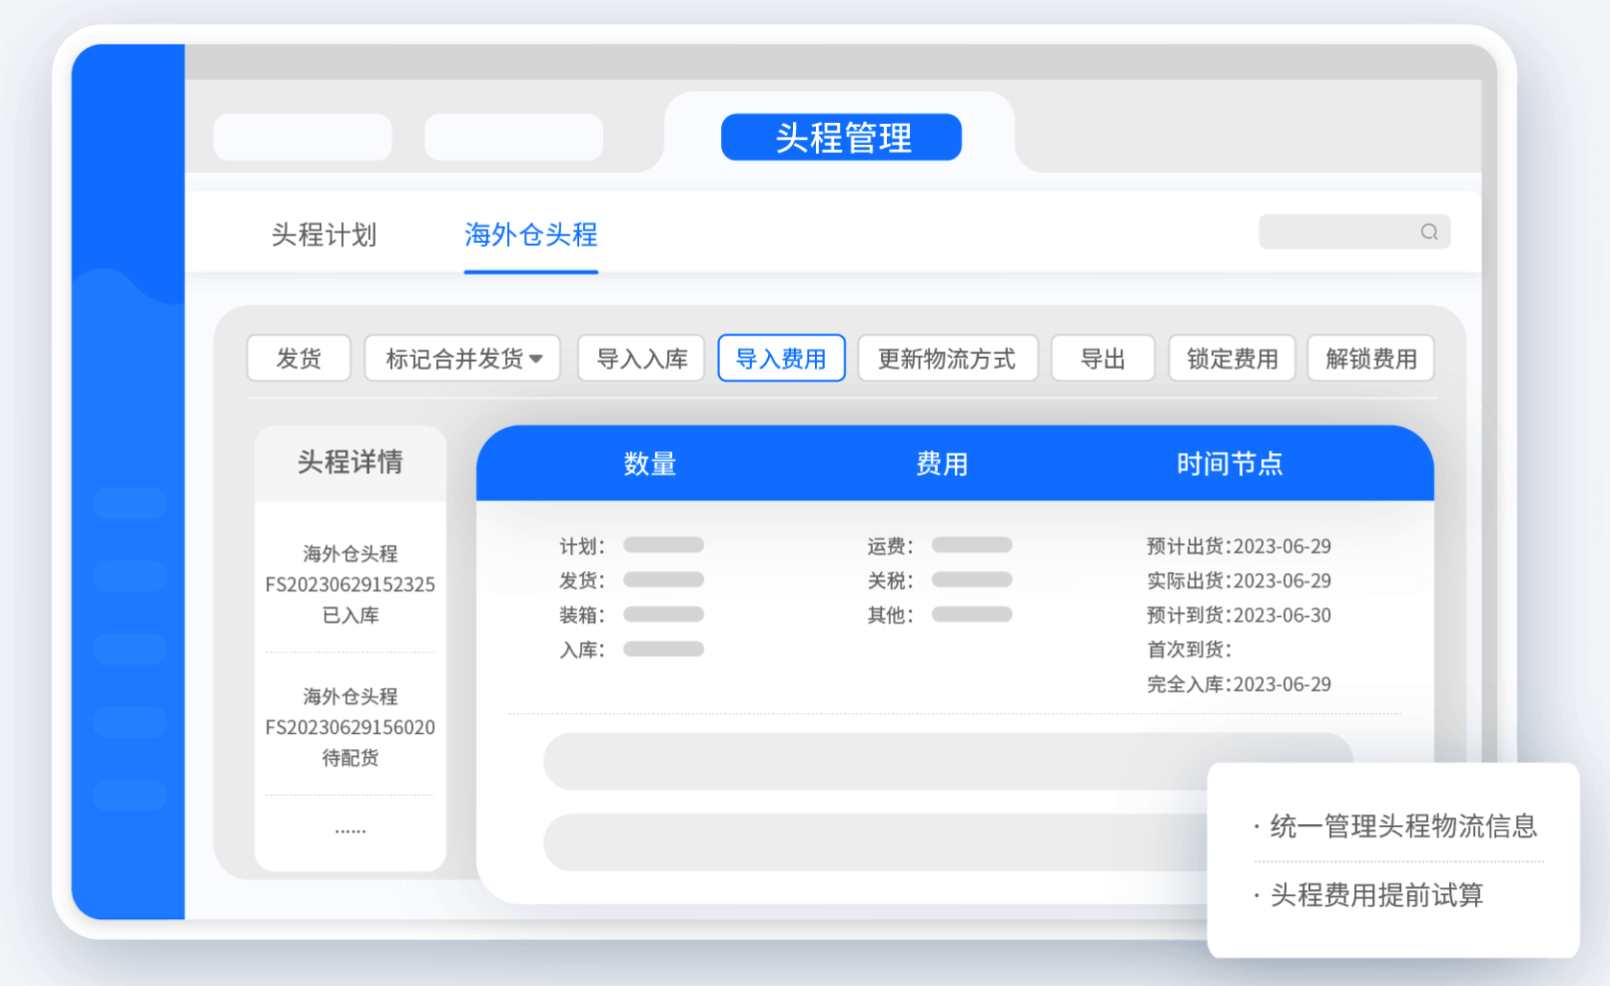Click the search magnifier icon
1610x986 pixels.
tap(1428, 232)
